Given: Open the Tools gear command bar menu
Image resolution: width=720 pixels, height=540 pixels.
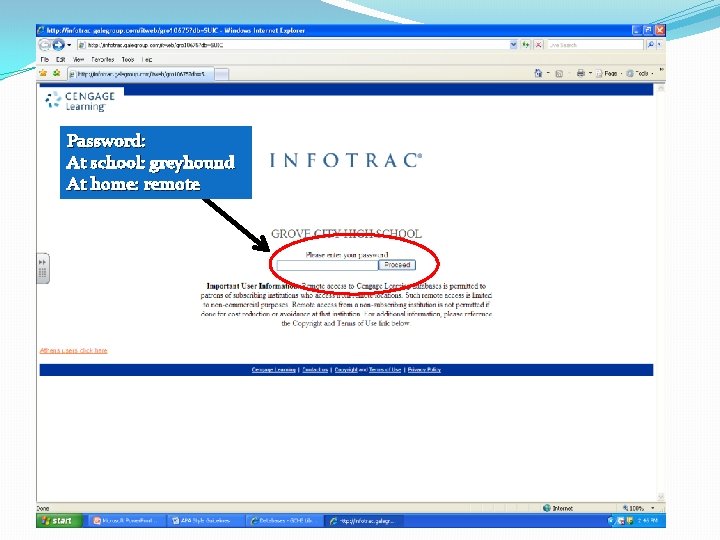Looking at the screenshot, I should coord(640,73).
